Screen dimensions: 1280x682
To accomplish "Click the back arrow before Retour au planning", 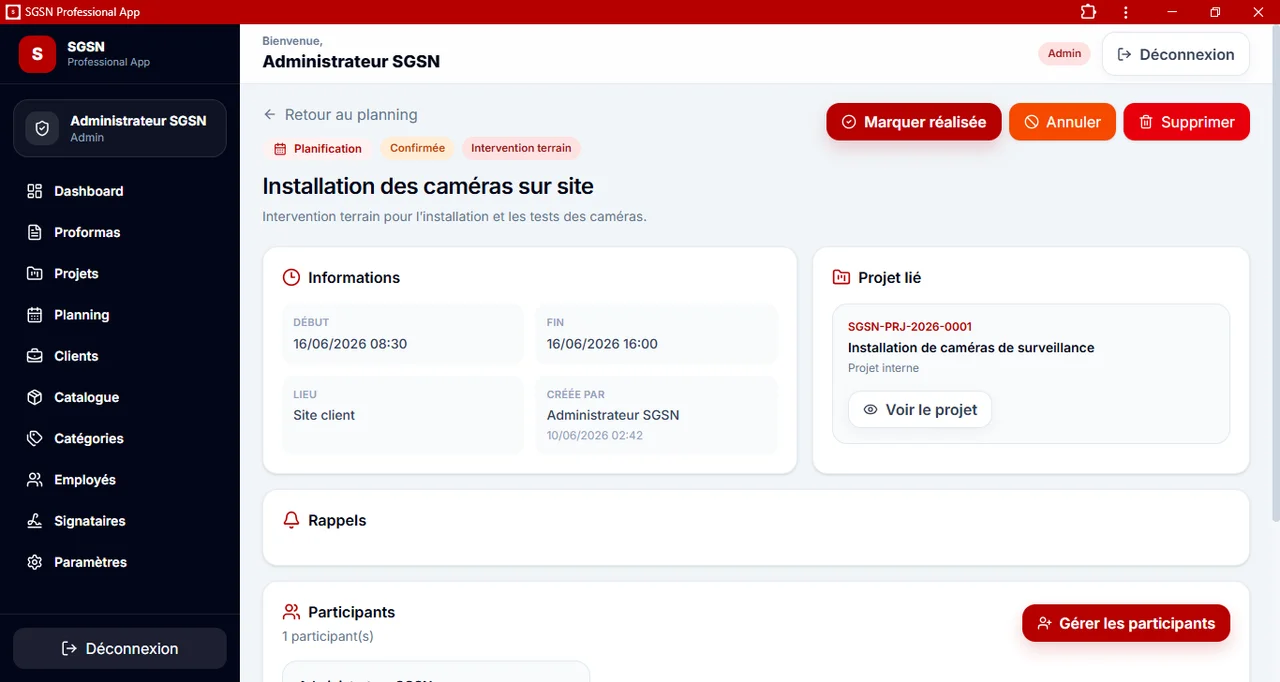I will 270,115.
